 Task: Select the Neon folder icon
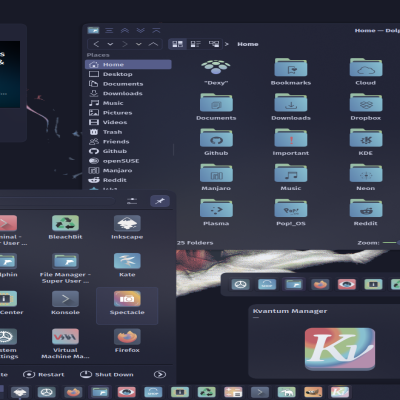(x=366, y=173)
